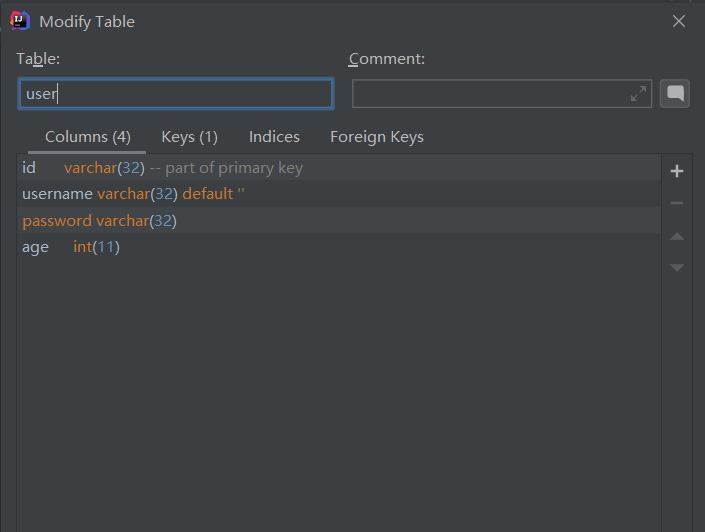
Task: Switch to the Columns (4) tab
Action: [x=88, y=137]
